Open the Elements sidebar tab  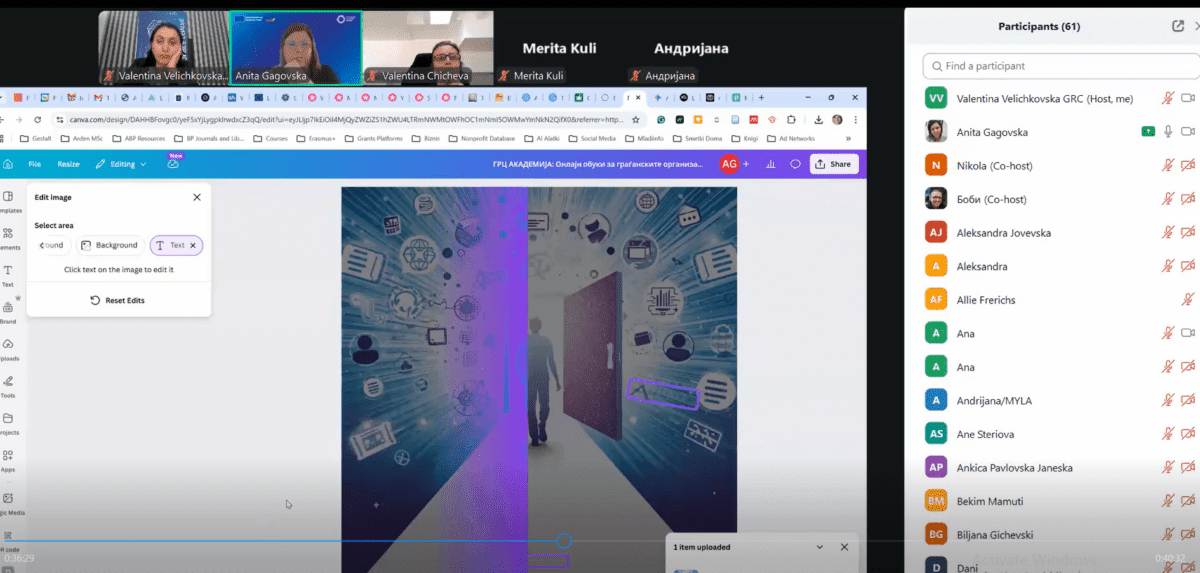[8, 239]
